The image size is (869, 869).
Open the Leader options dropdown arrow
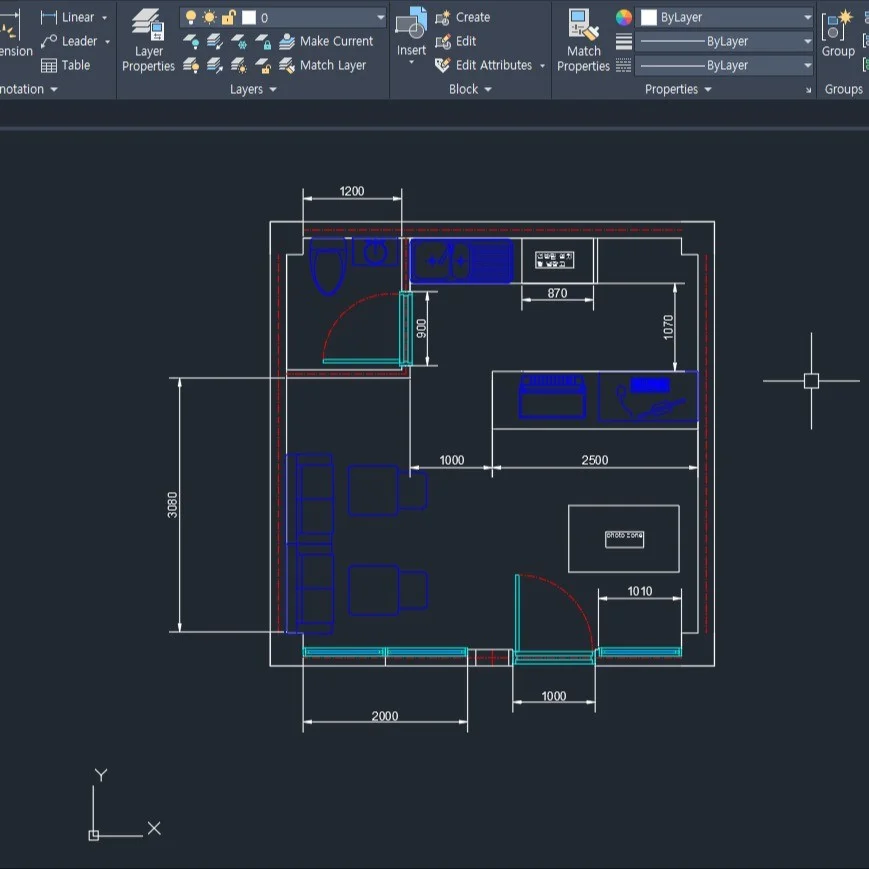click(x=108, y=42)
